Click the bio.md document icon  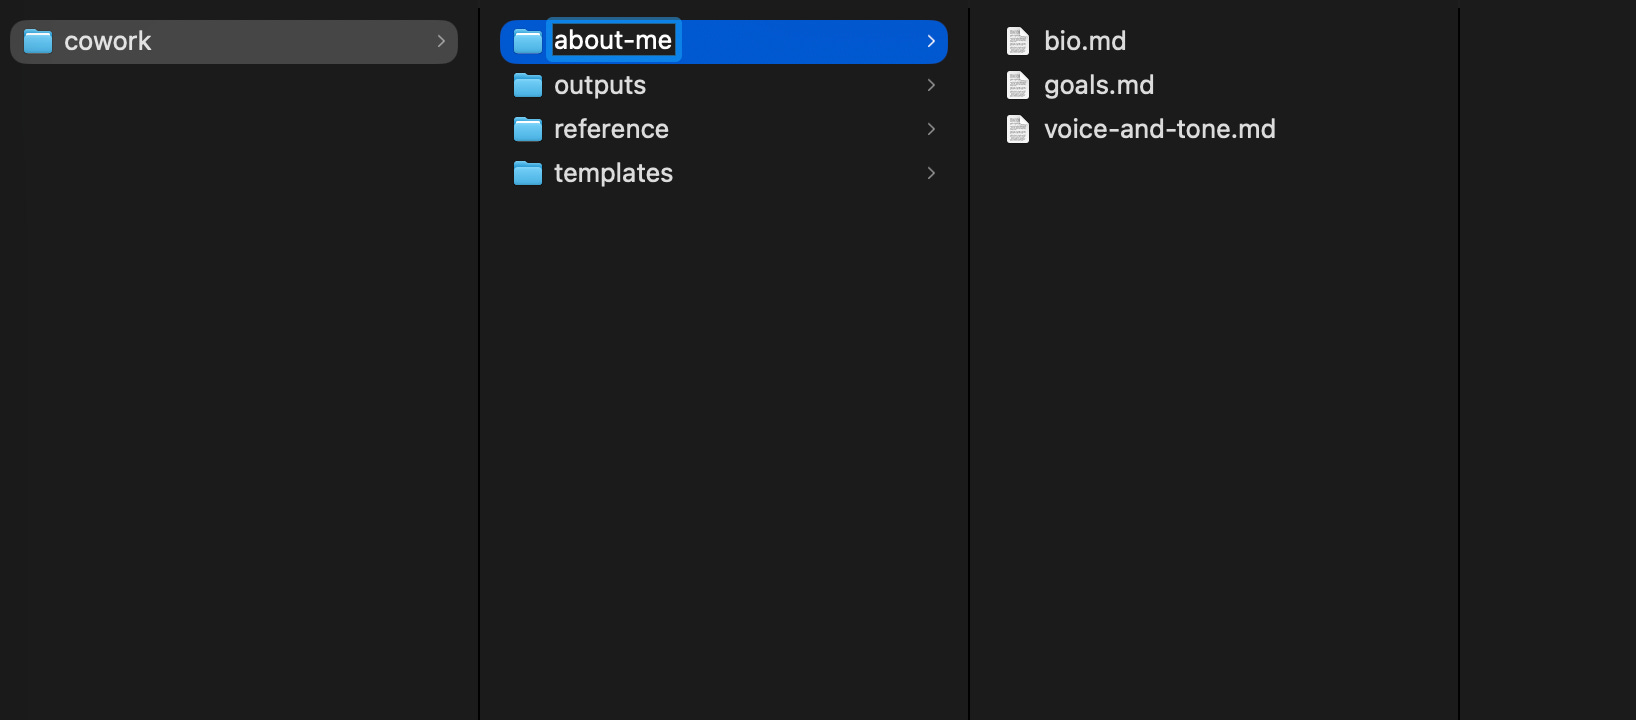pos(1018,41)
